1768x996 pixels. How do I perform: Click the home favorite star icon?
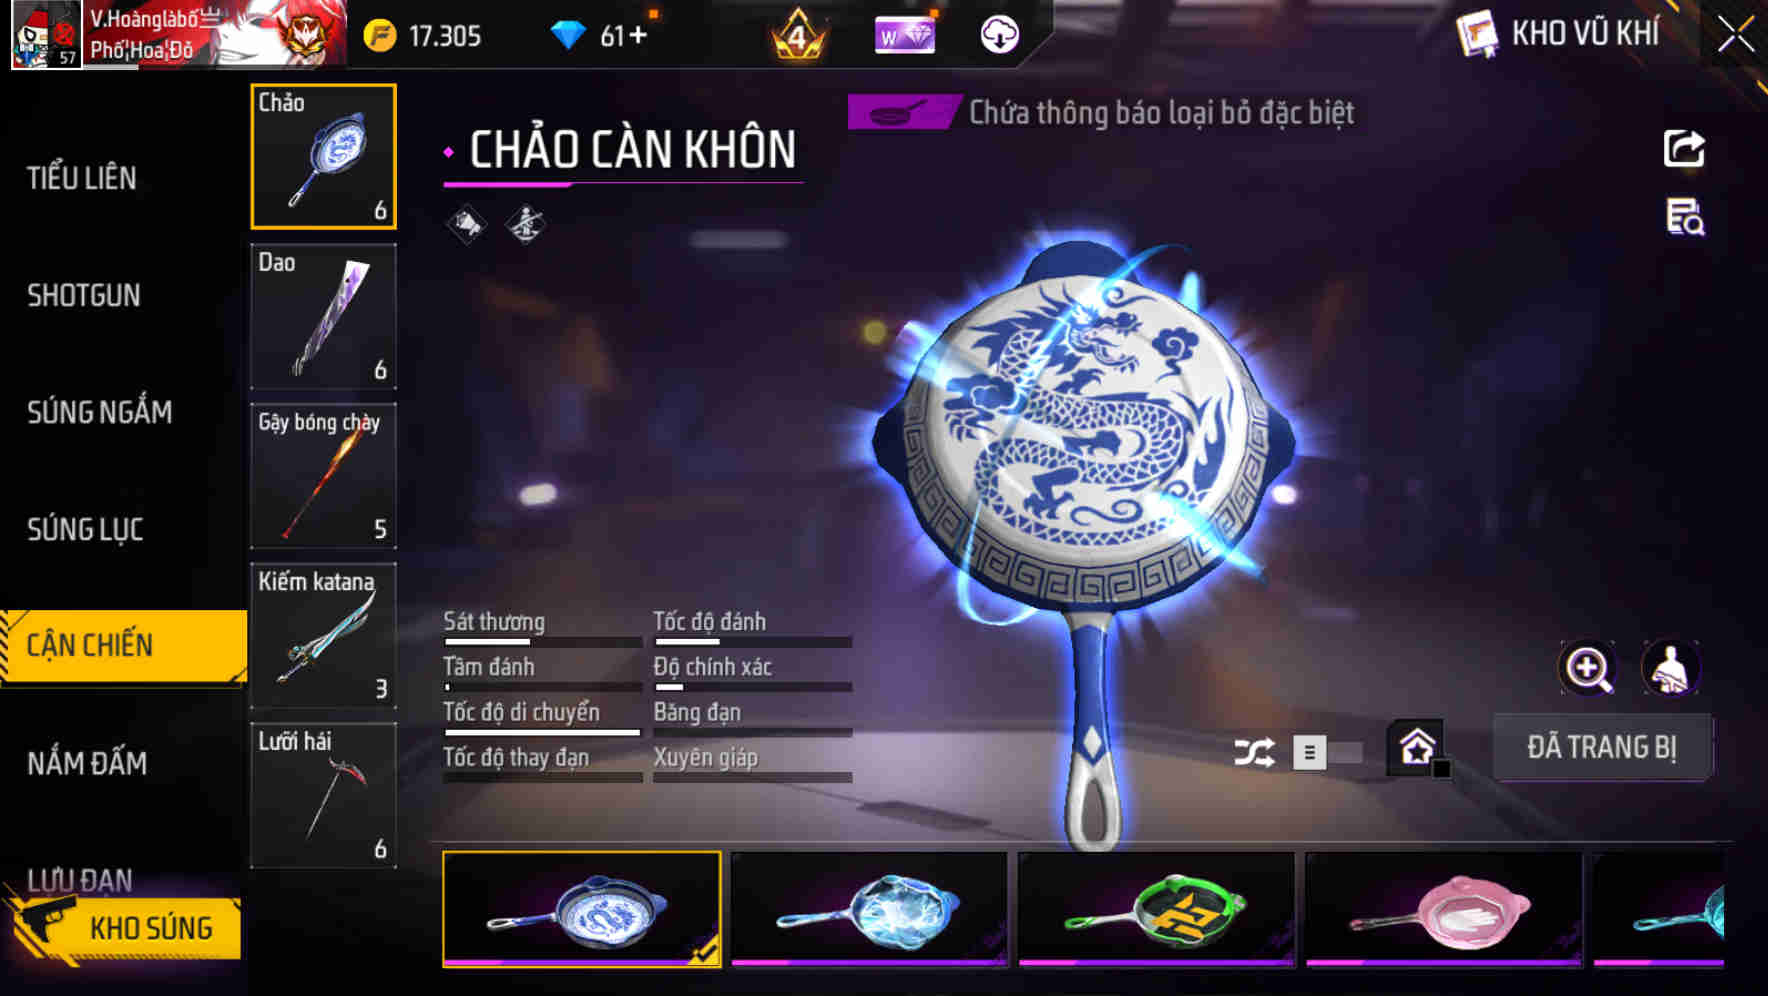[1417, 747]
